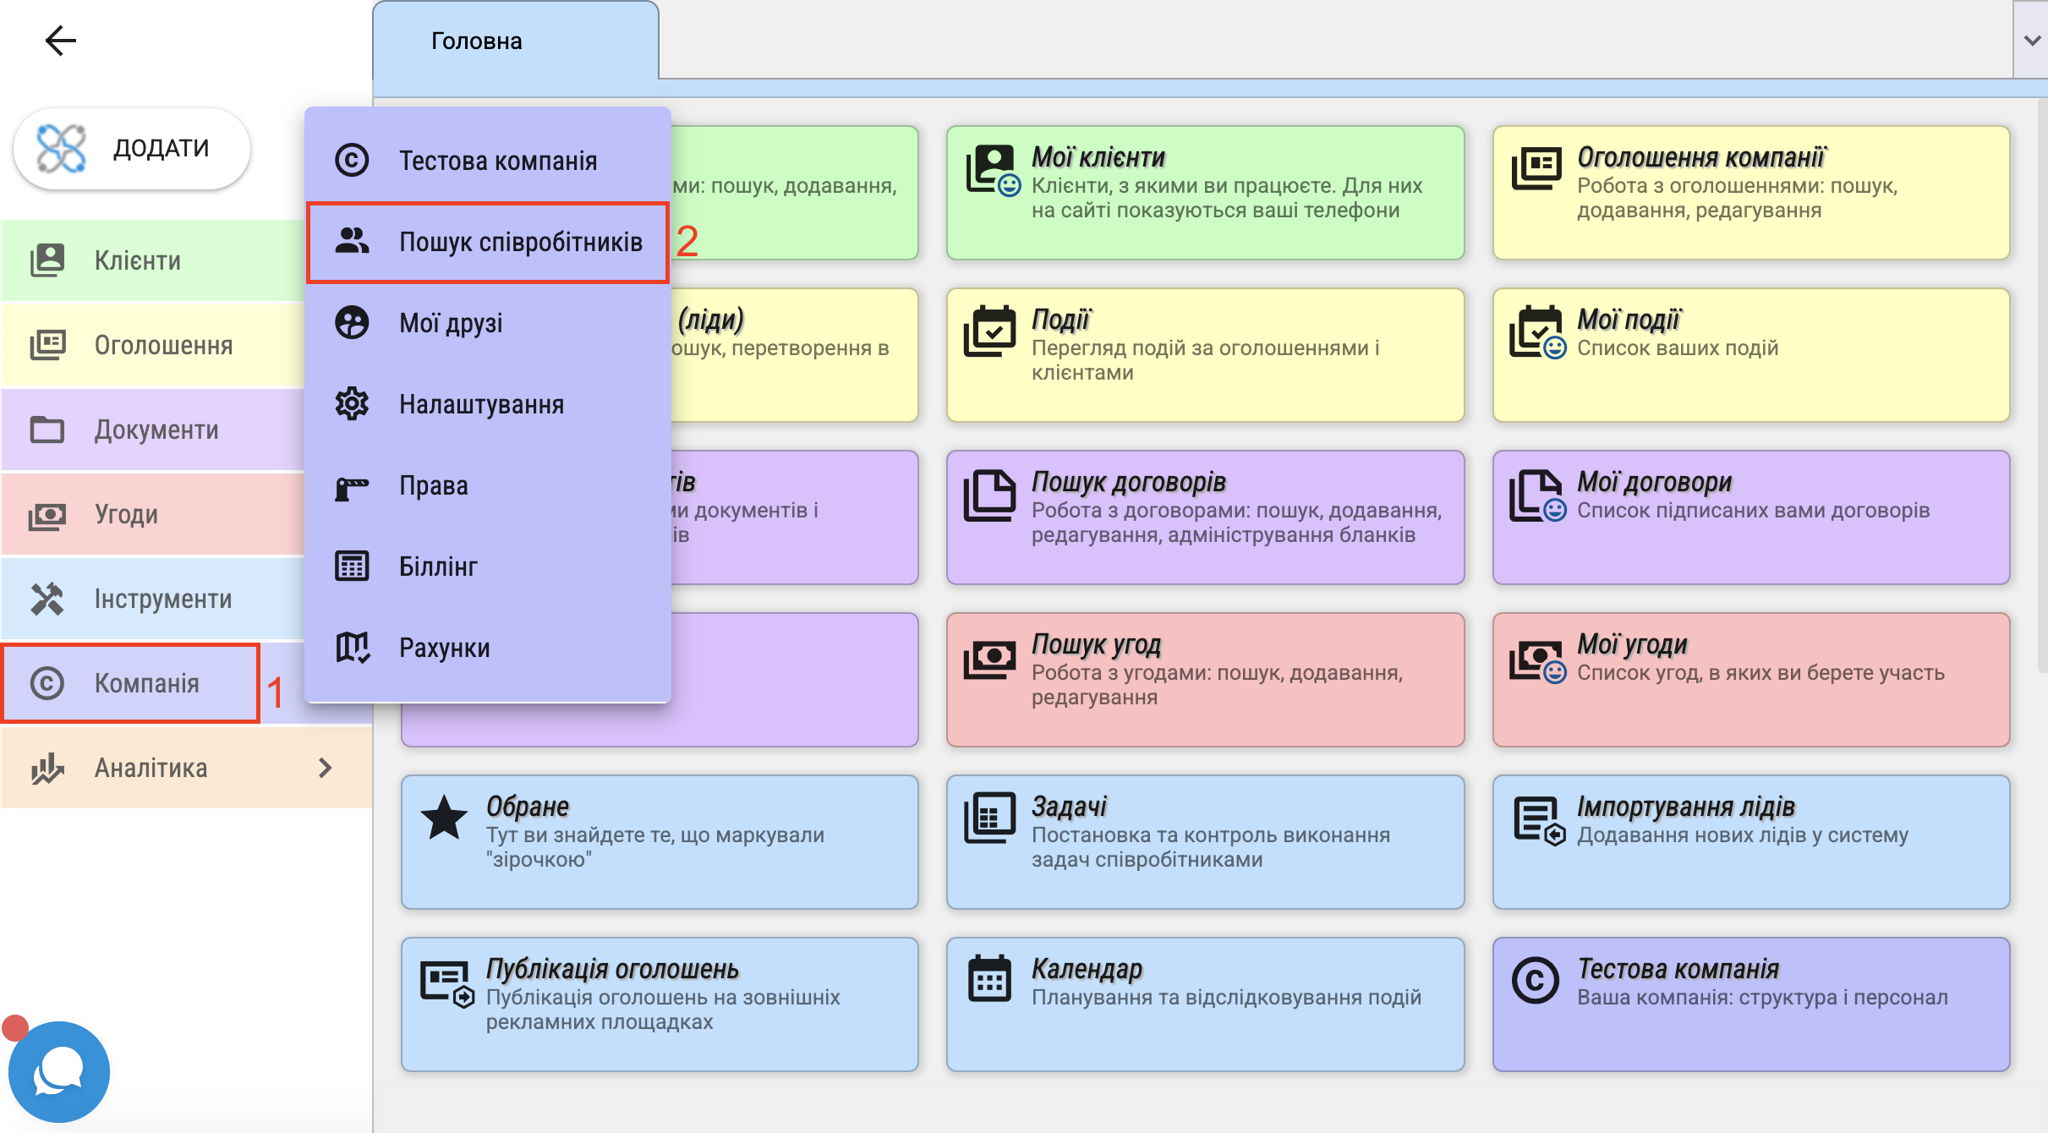
Task: Click the Документи folder icon
Action: click(47, 430)
